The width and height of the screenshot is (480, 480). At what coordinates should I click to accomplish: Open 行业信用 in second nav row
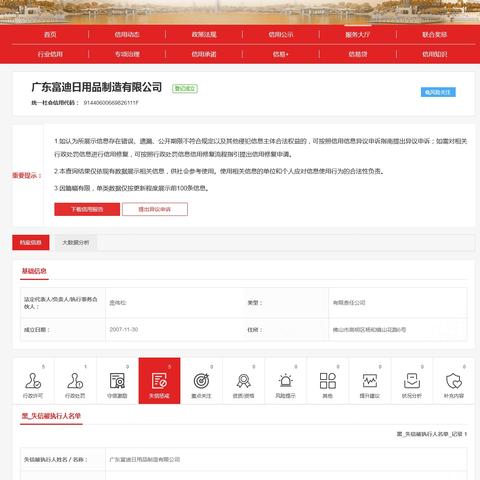(x=50, y=54)
